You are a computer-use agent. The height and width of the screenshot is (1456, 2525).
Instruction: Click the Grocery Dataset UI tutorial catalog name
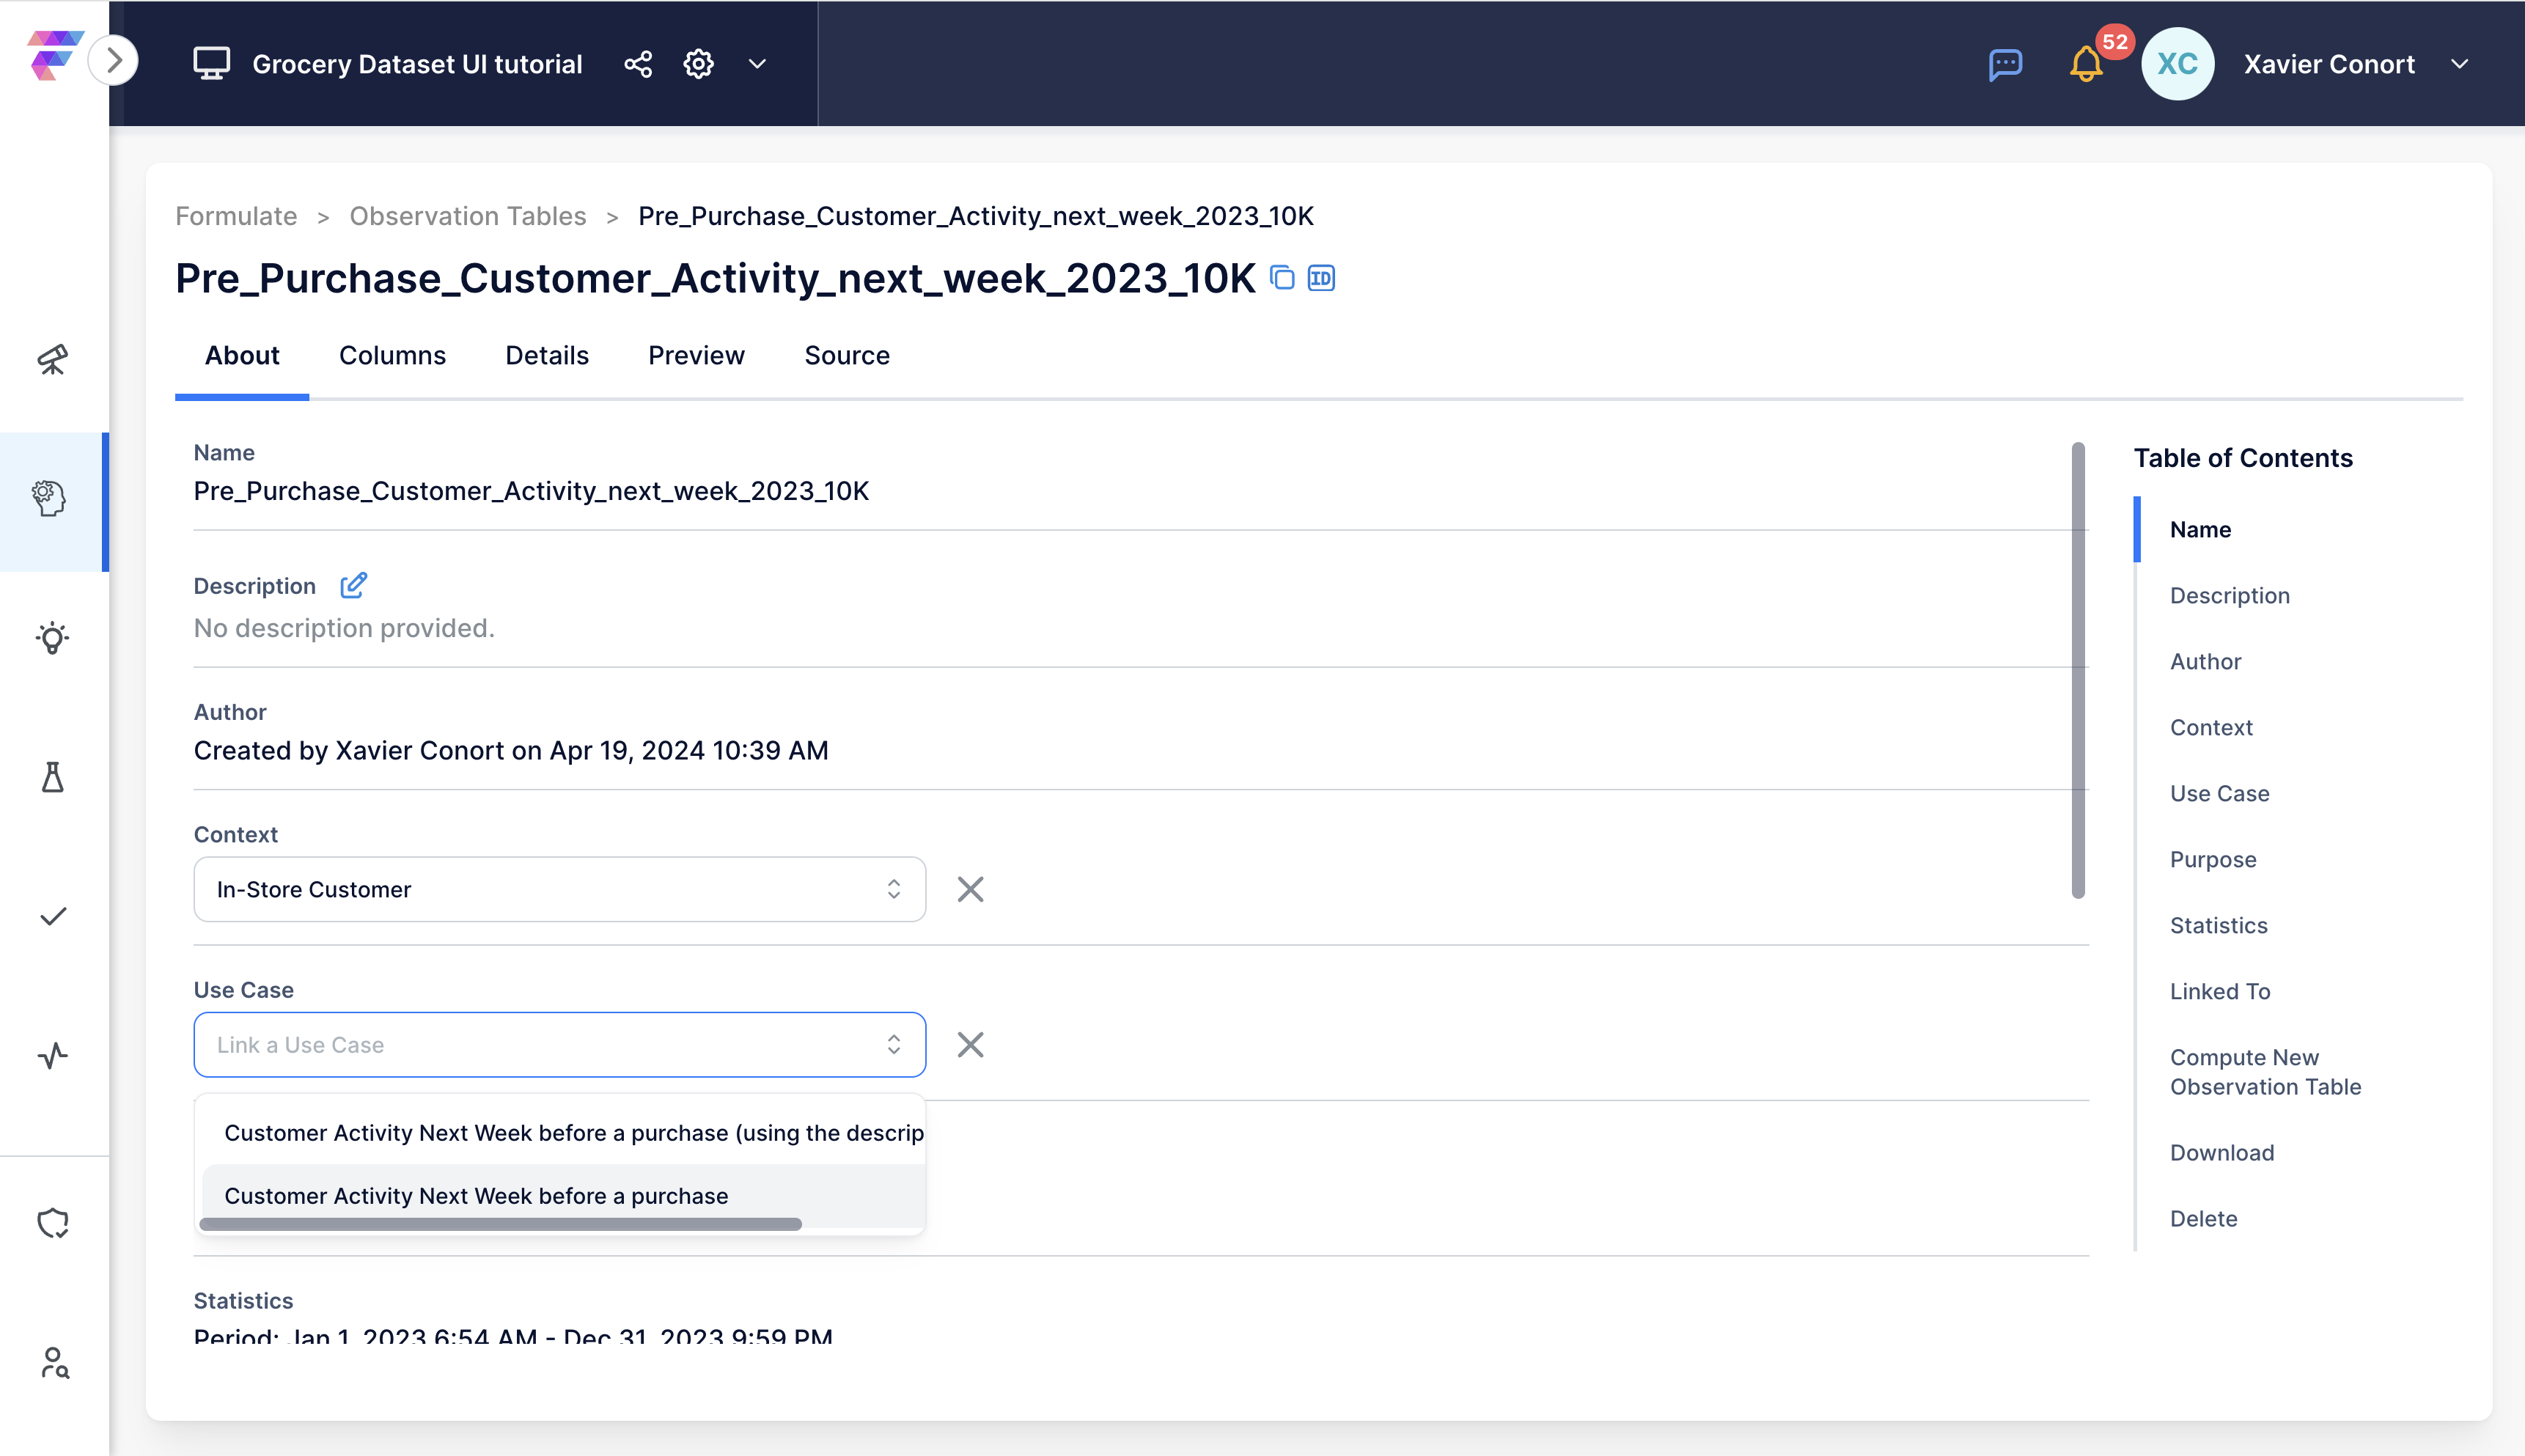417,64
